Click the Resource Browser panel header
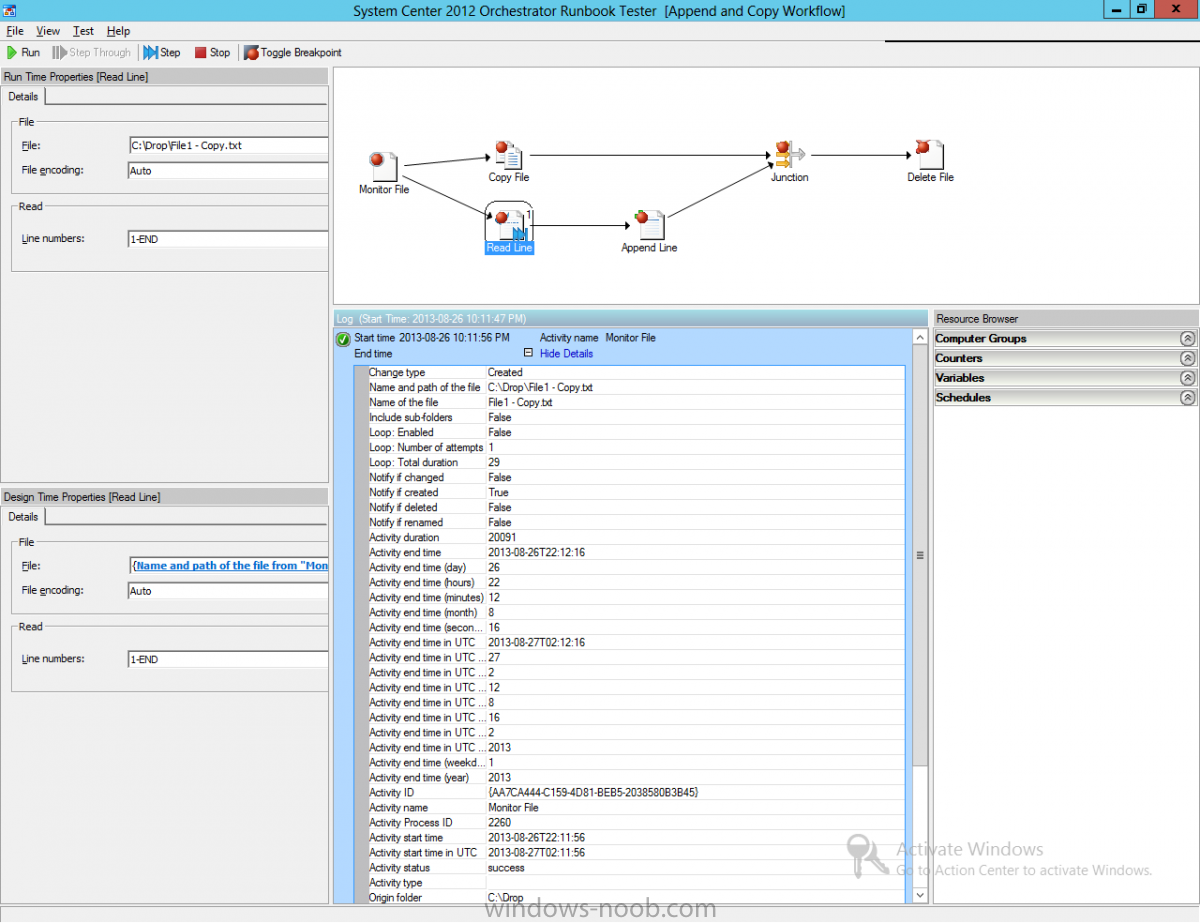 [x=1066, y=319]
